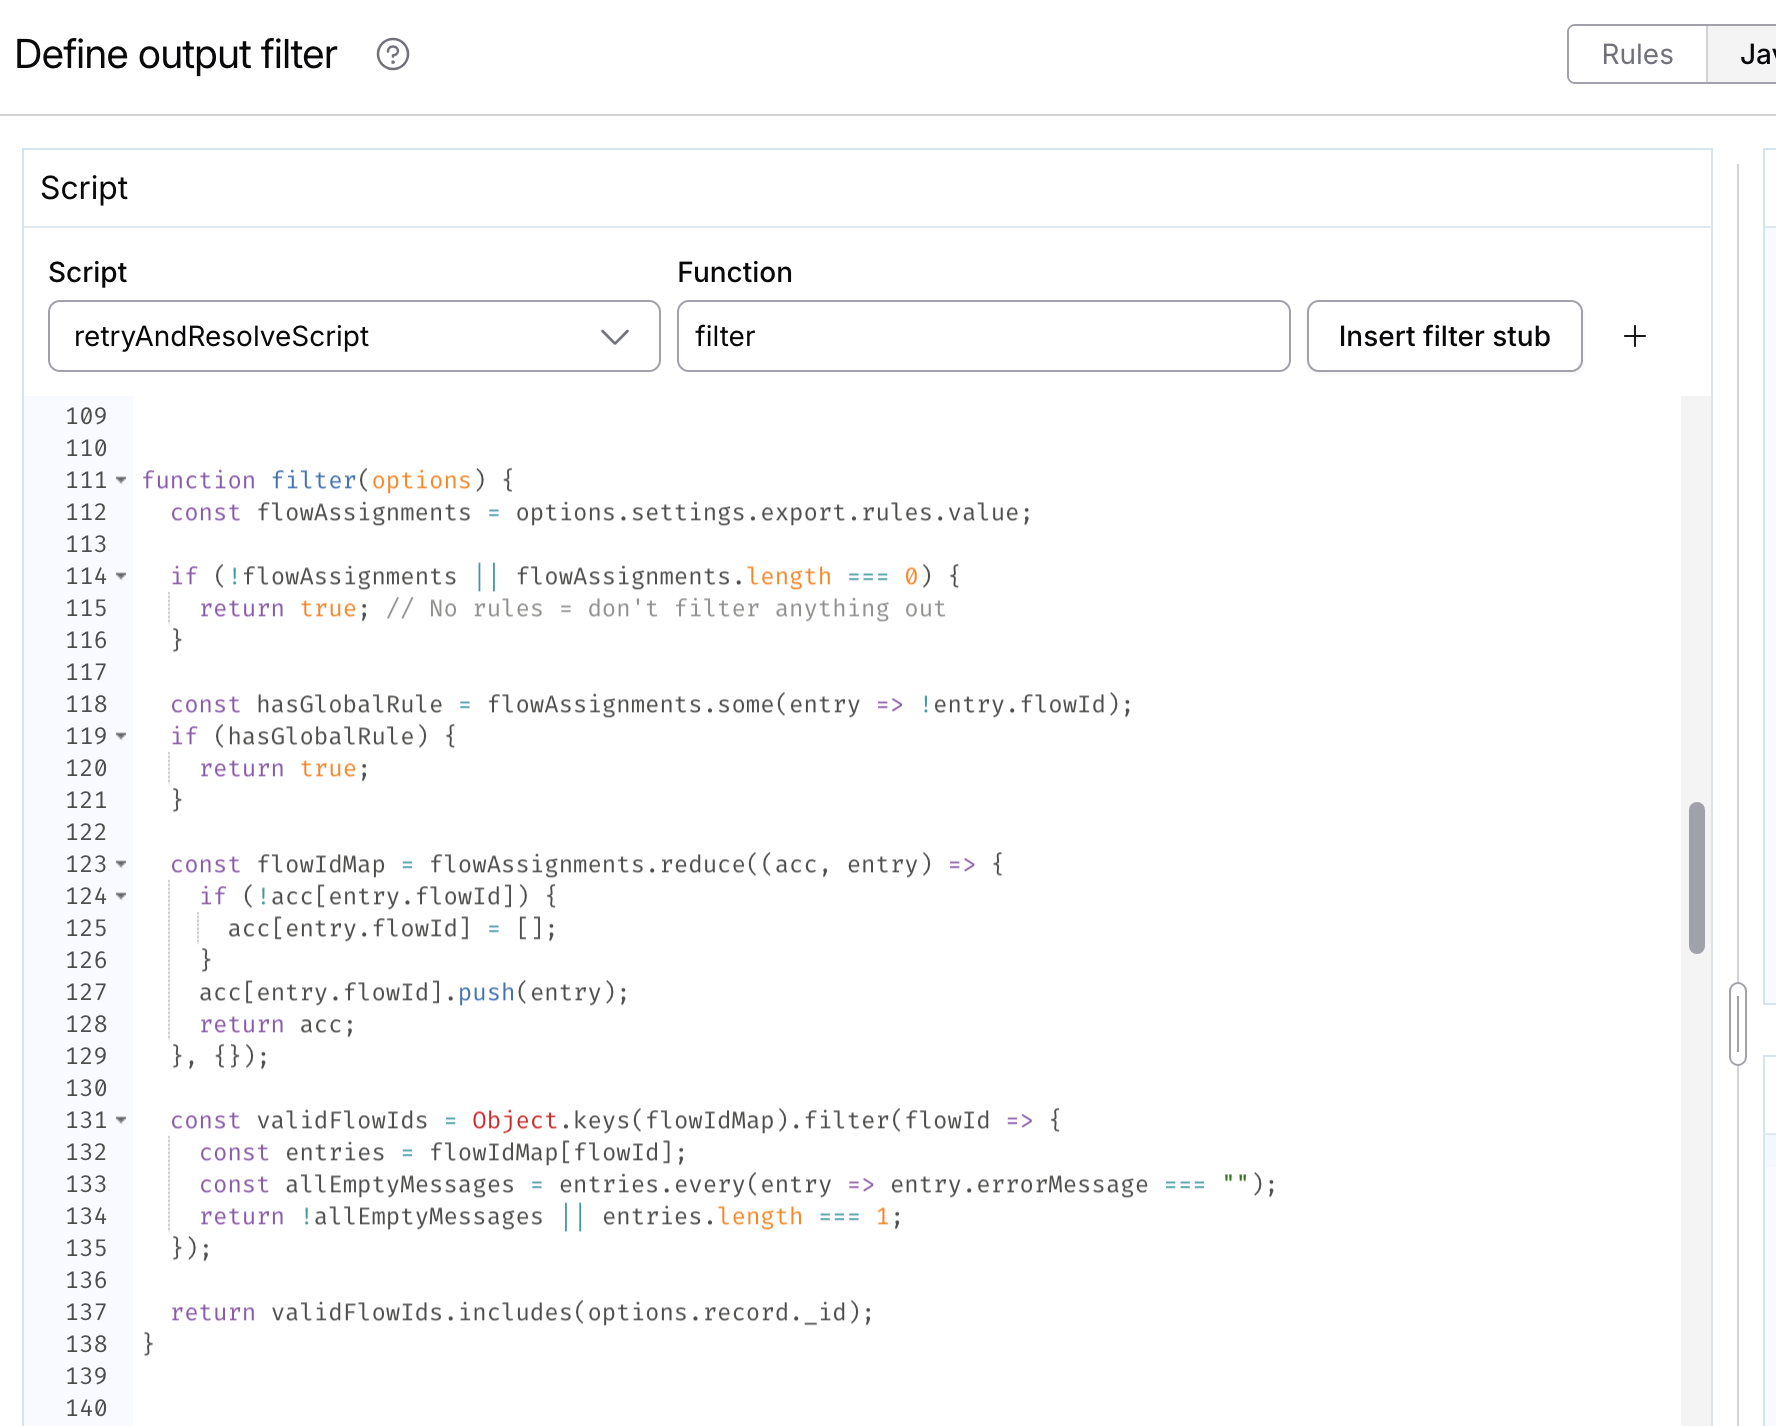
Task: Collapse the flowIdMap reduce block at line 123
Action: tap(120, 865)
